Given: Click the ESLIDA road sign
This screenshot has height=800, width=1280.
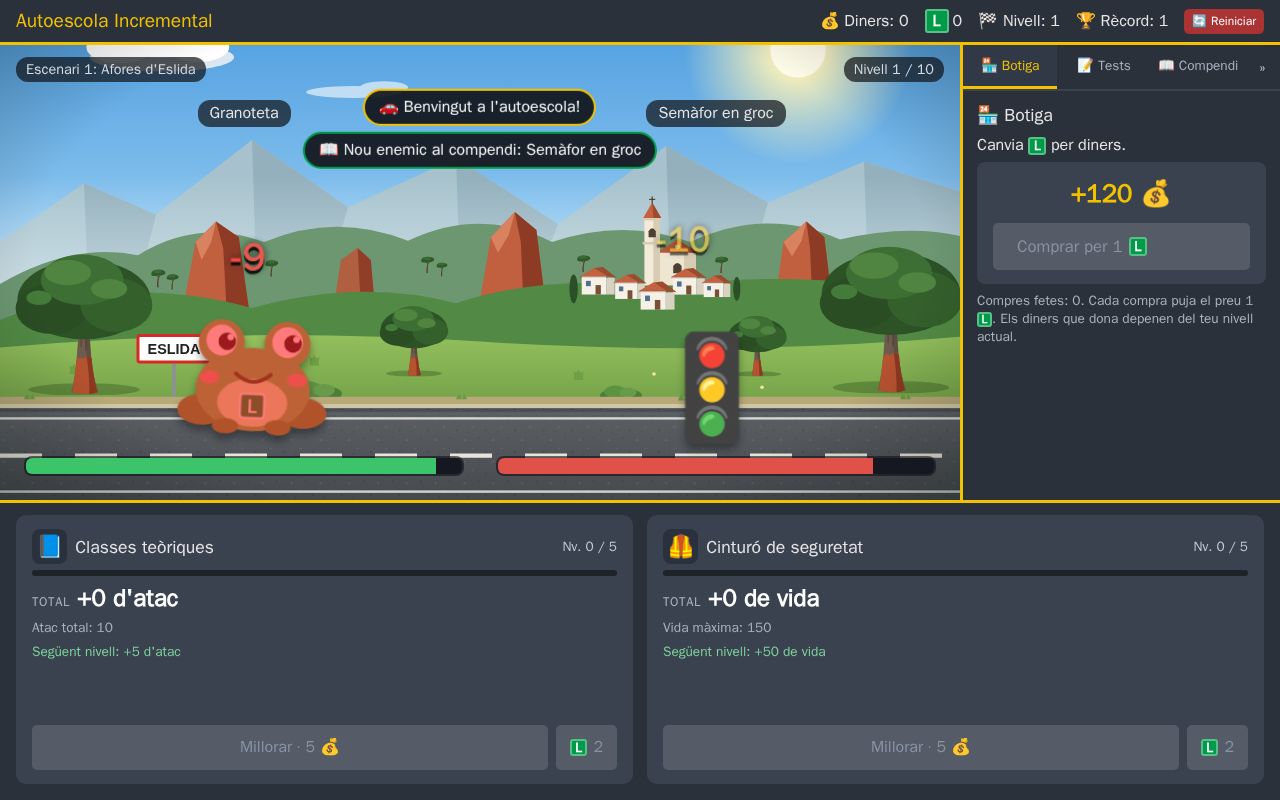Looking at the screenshot, I should coord(173,349).
